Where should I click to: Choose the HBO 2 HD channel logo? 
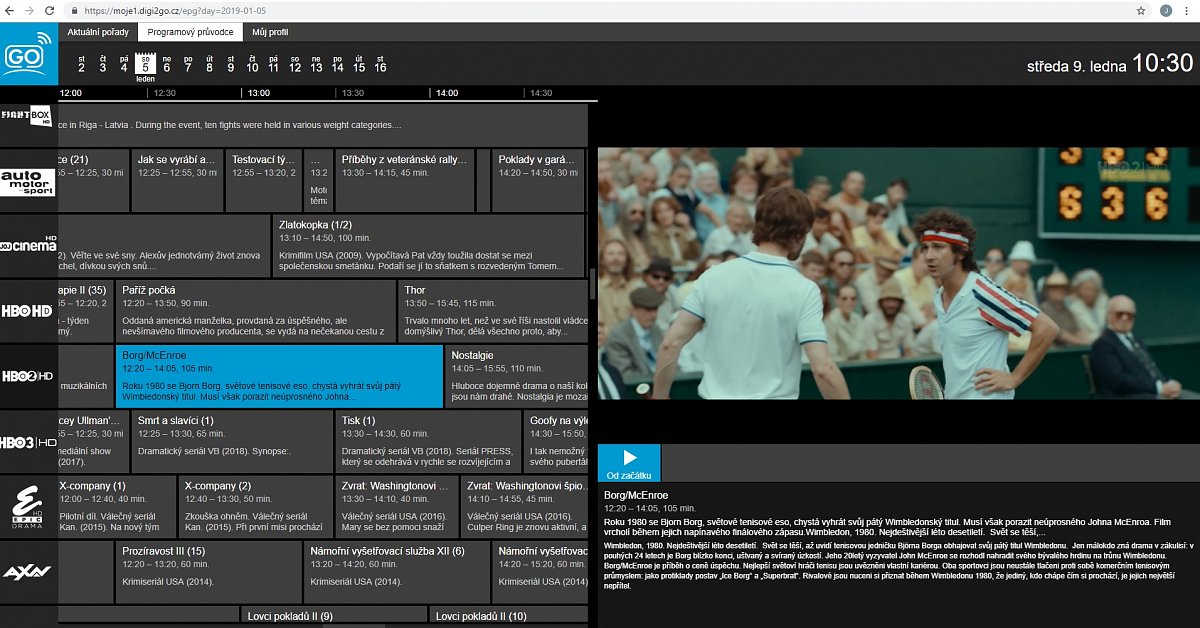pos(28,376)
